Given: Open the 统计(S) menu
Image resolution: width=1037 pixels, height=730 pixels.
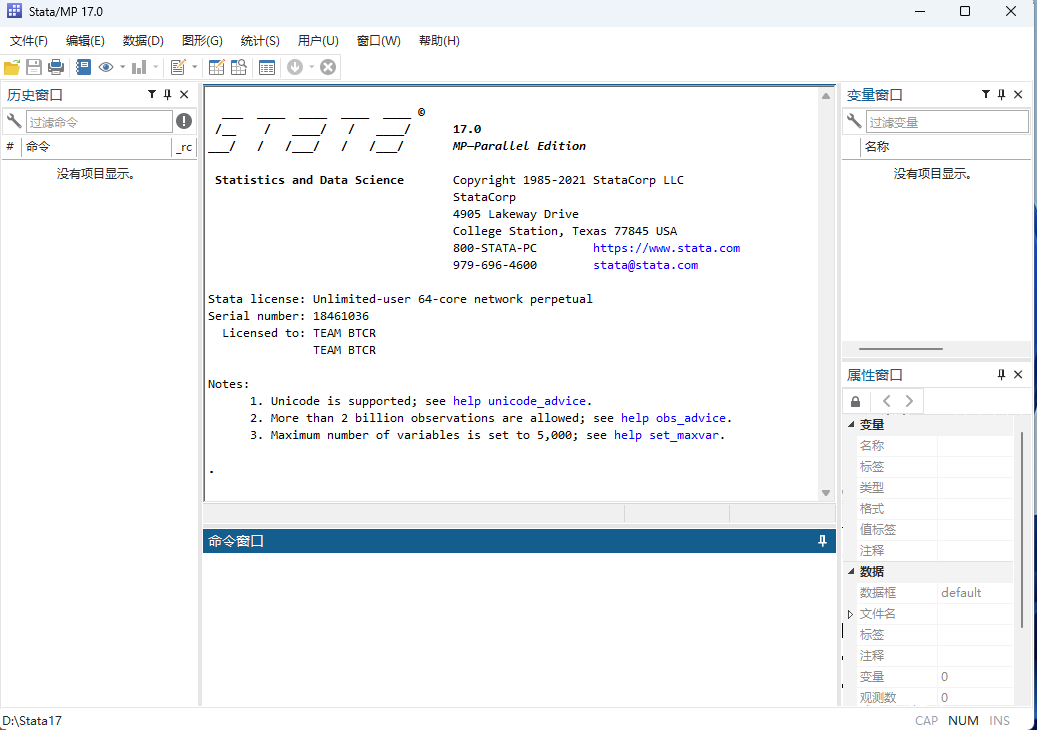Looking at the screenshot, I should coord(260,41).
